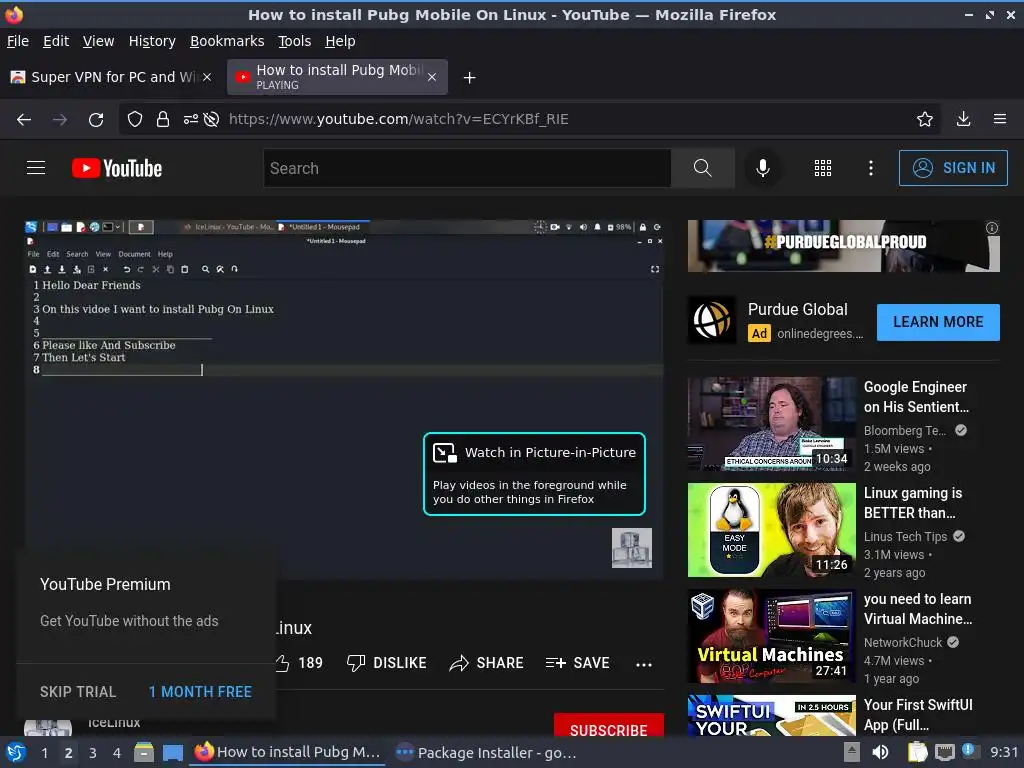The width and height of the screenshot is (1024, 768).
Task: Open the Help menu
Action: point(340,41)
